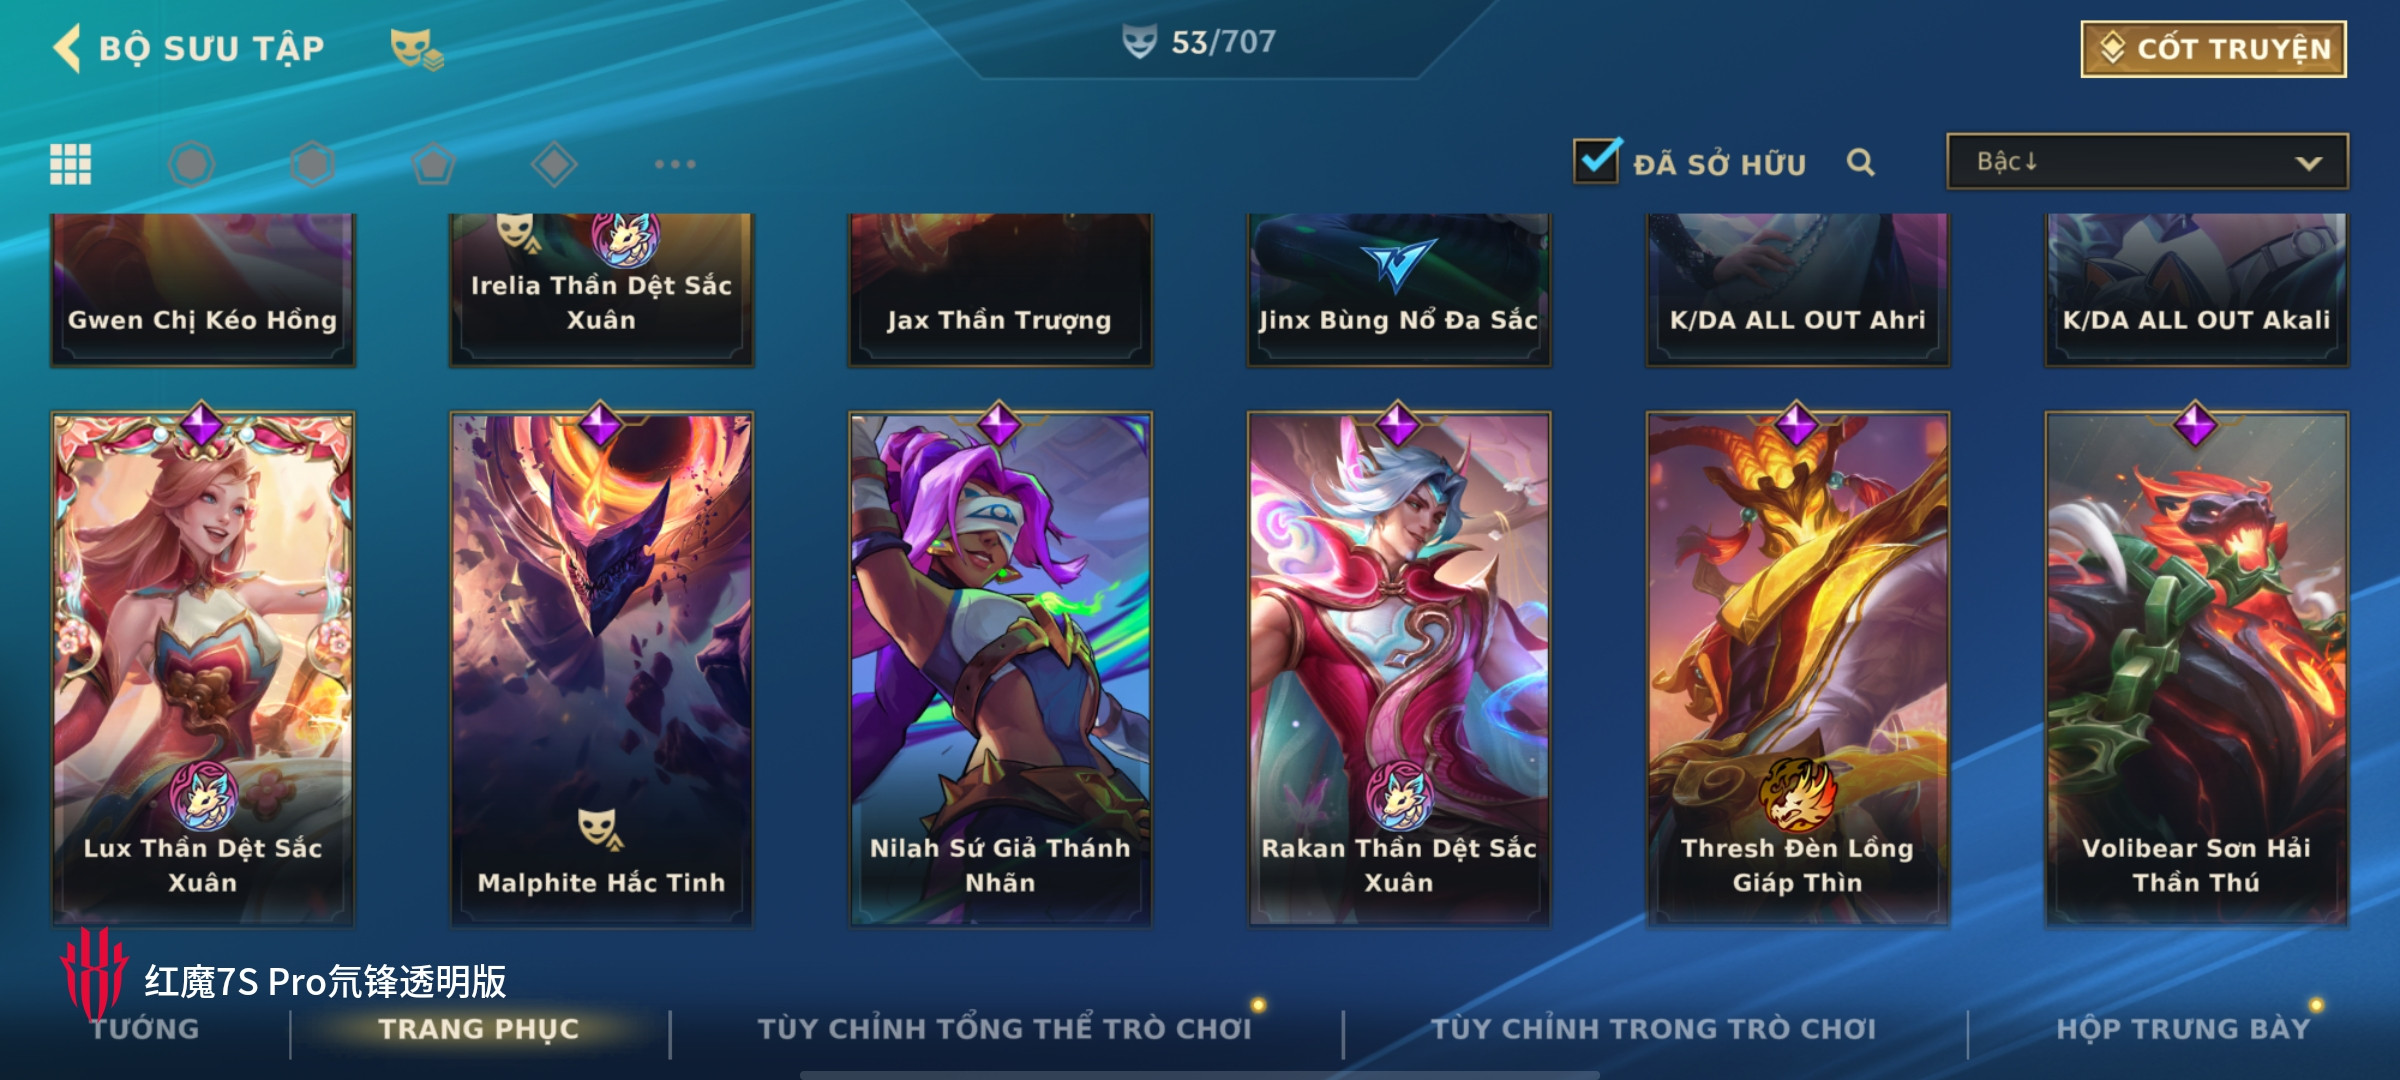Image resolution: width=2400 pixels, height=1080 pixels.
Task: Open the mask with coins icon
Action: pyautogui.click(x=416, y=49)
